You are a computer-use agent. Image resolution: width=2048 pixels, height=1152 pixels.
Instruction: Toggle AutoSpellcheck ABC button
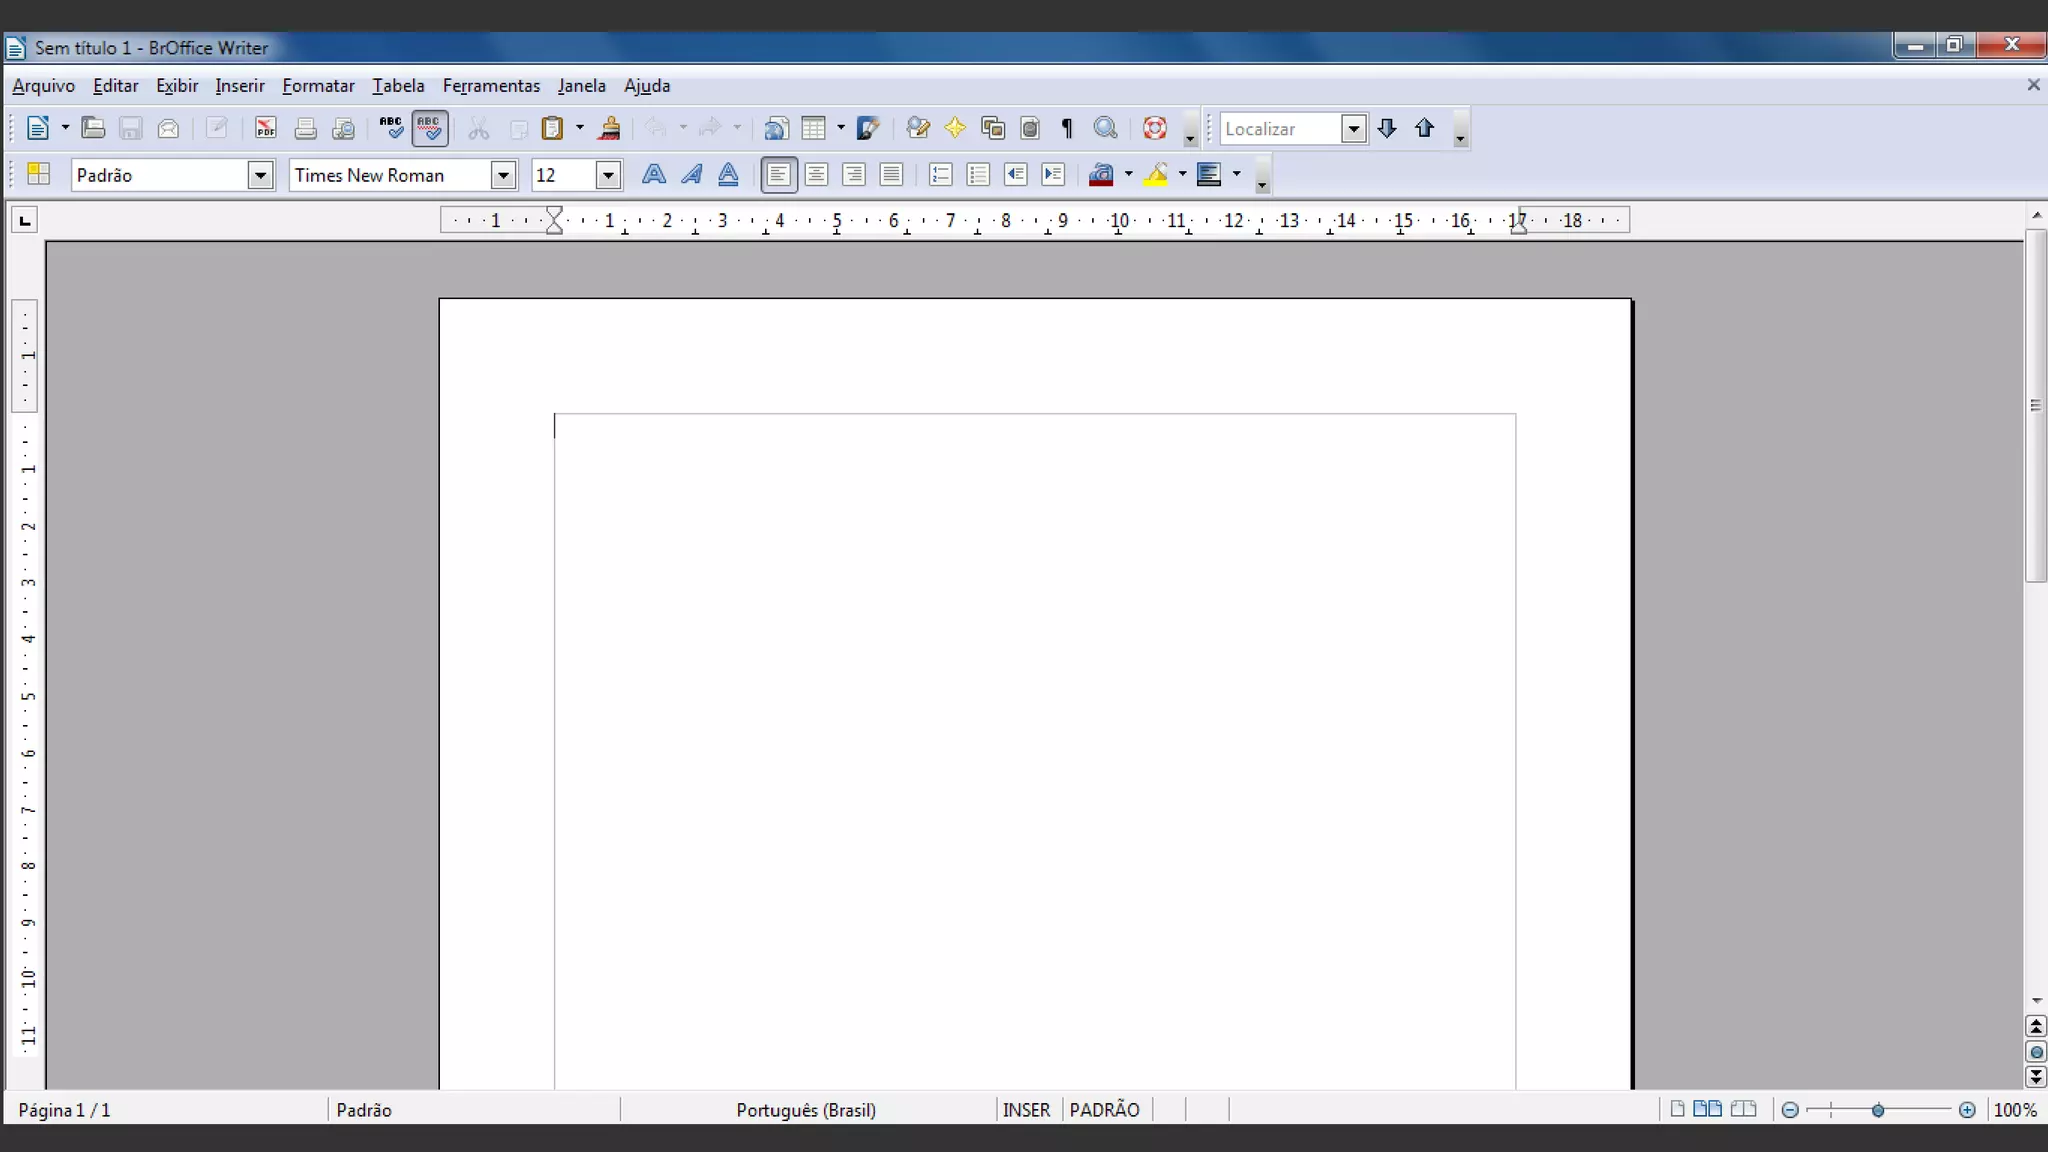click(x=429, y=128)
